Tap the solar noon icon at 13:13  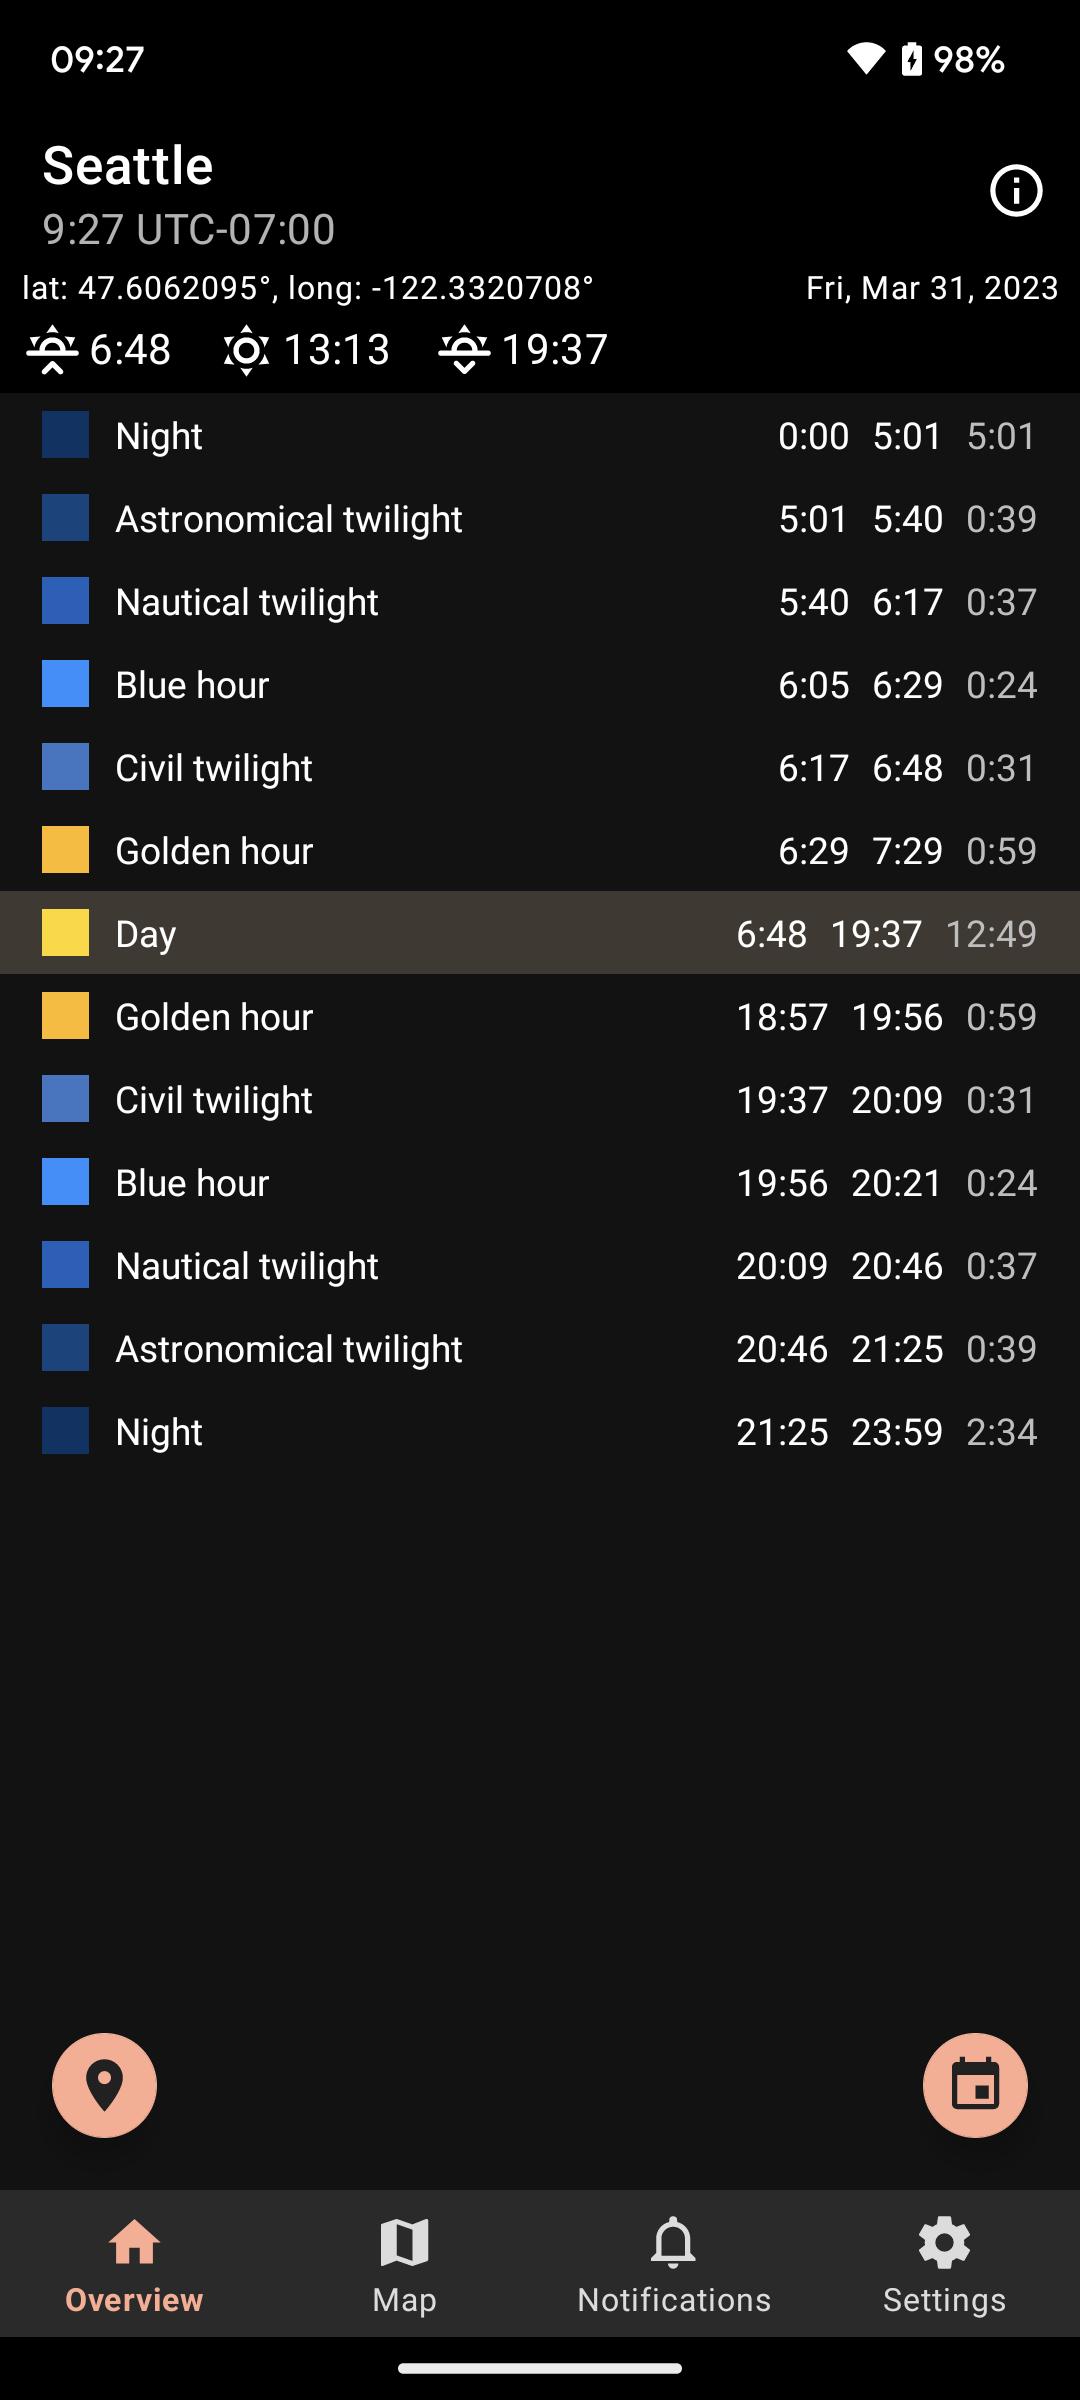pyautogui.click(x=246, y=350)
